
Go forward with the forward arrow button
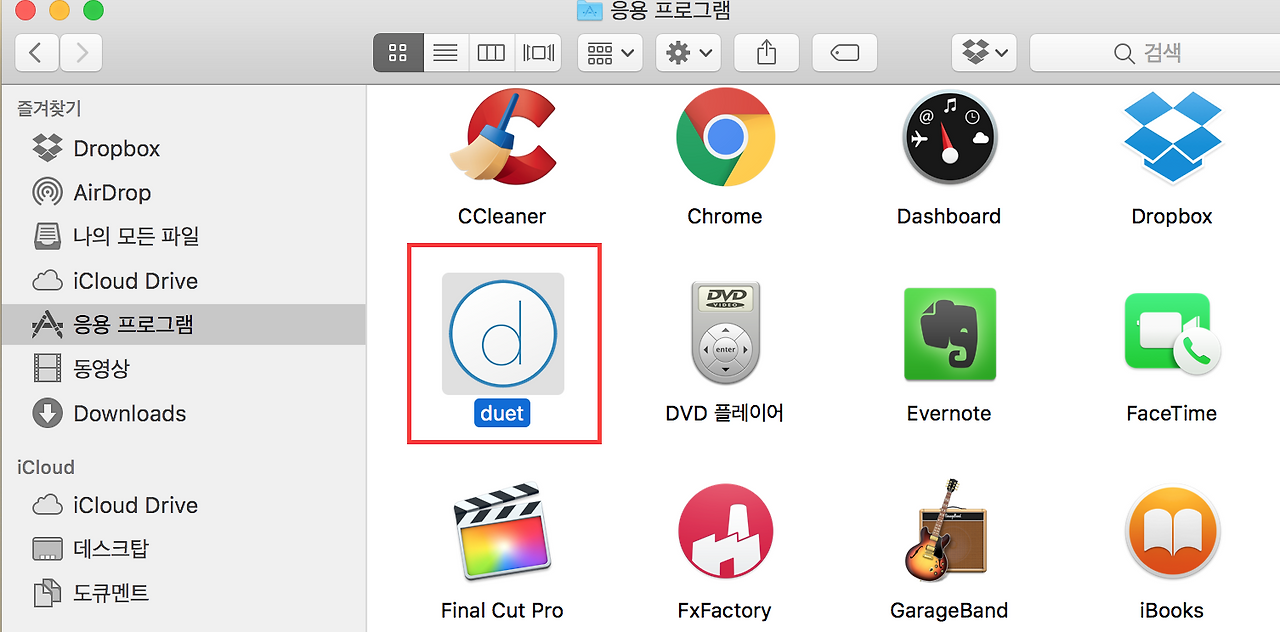pyautogui.click(x=81, y=53)
